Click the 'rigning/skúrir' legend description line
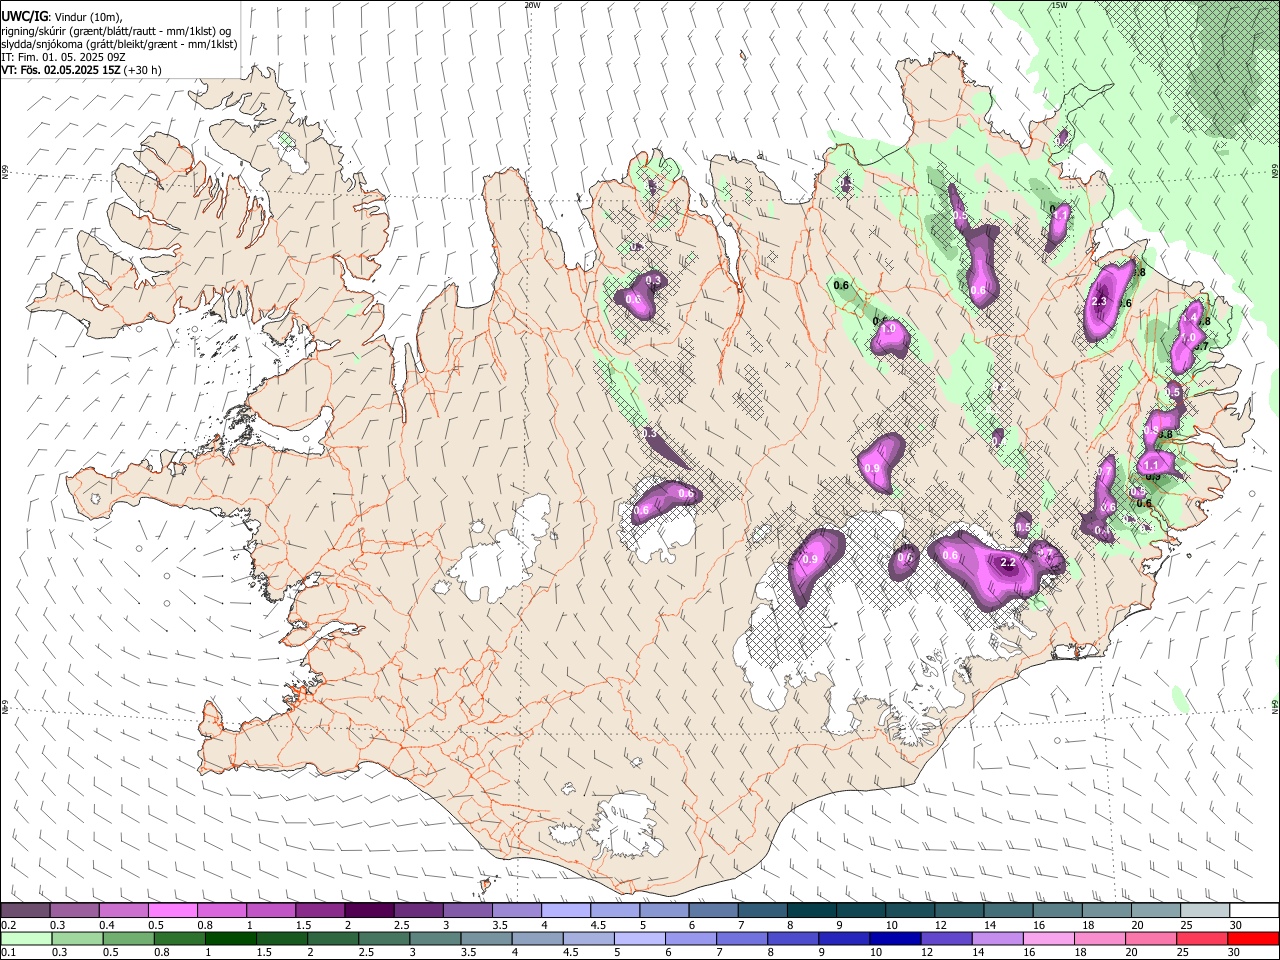Viewport: 1280px width, 960px height. (x=117, y=31)
